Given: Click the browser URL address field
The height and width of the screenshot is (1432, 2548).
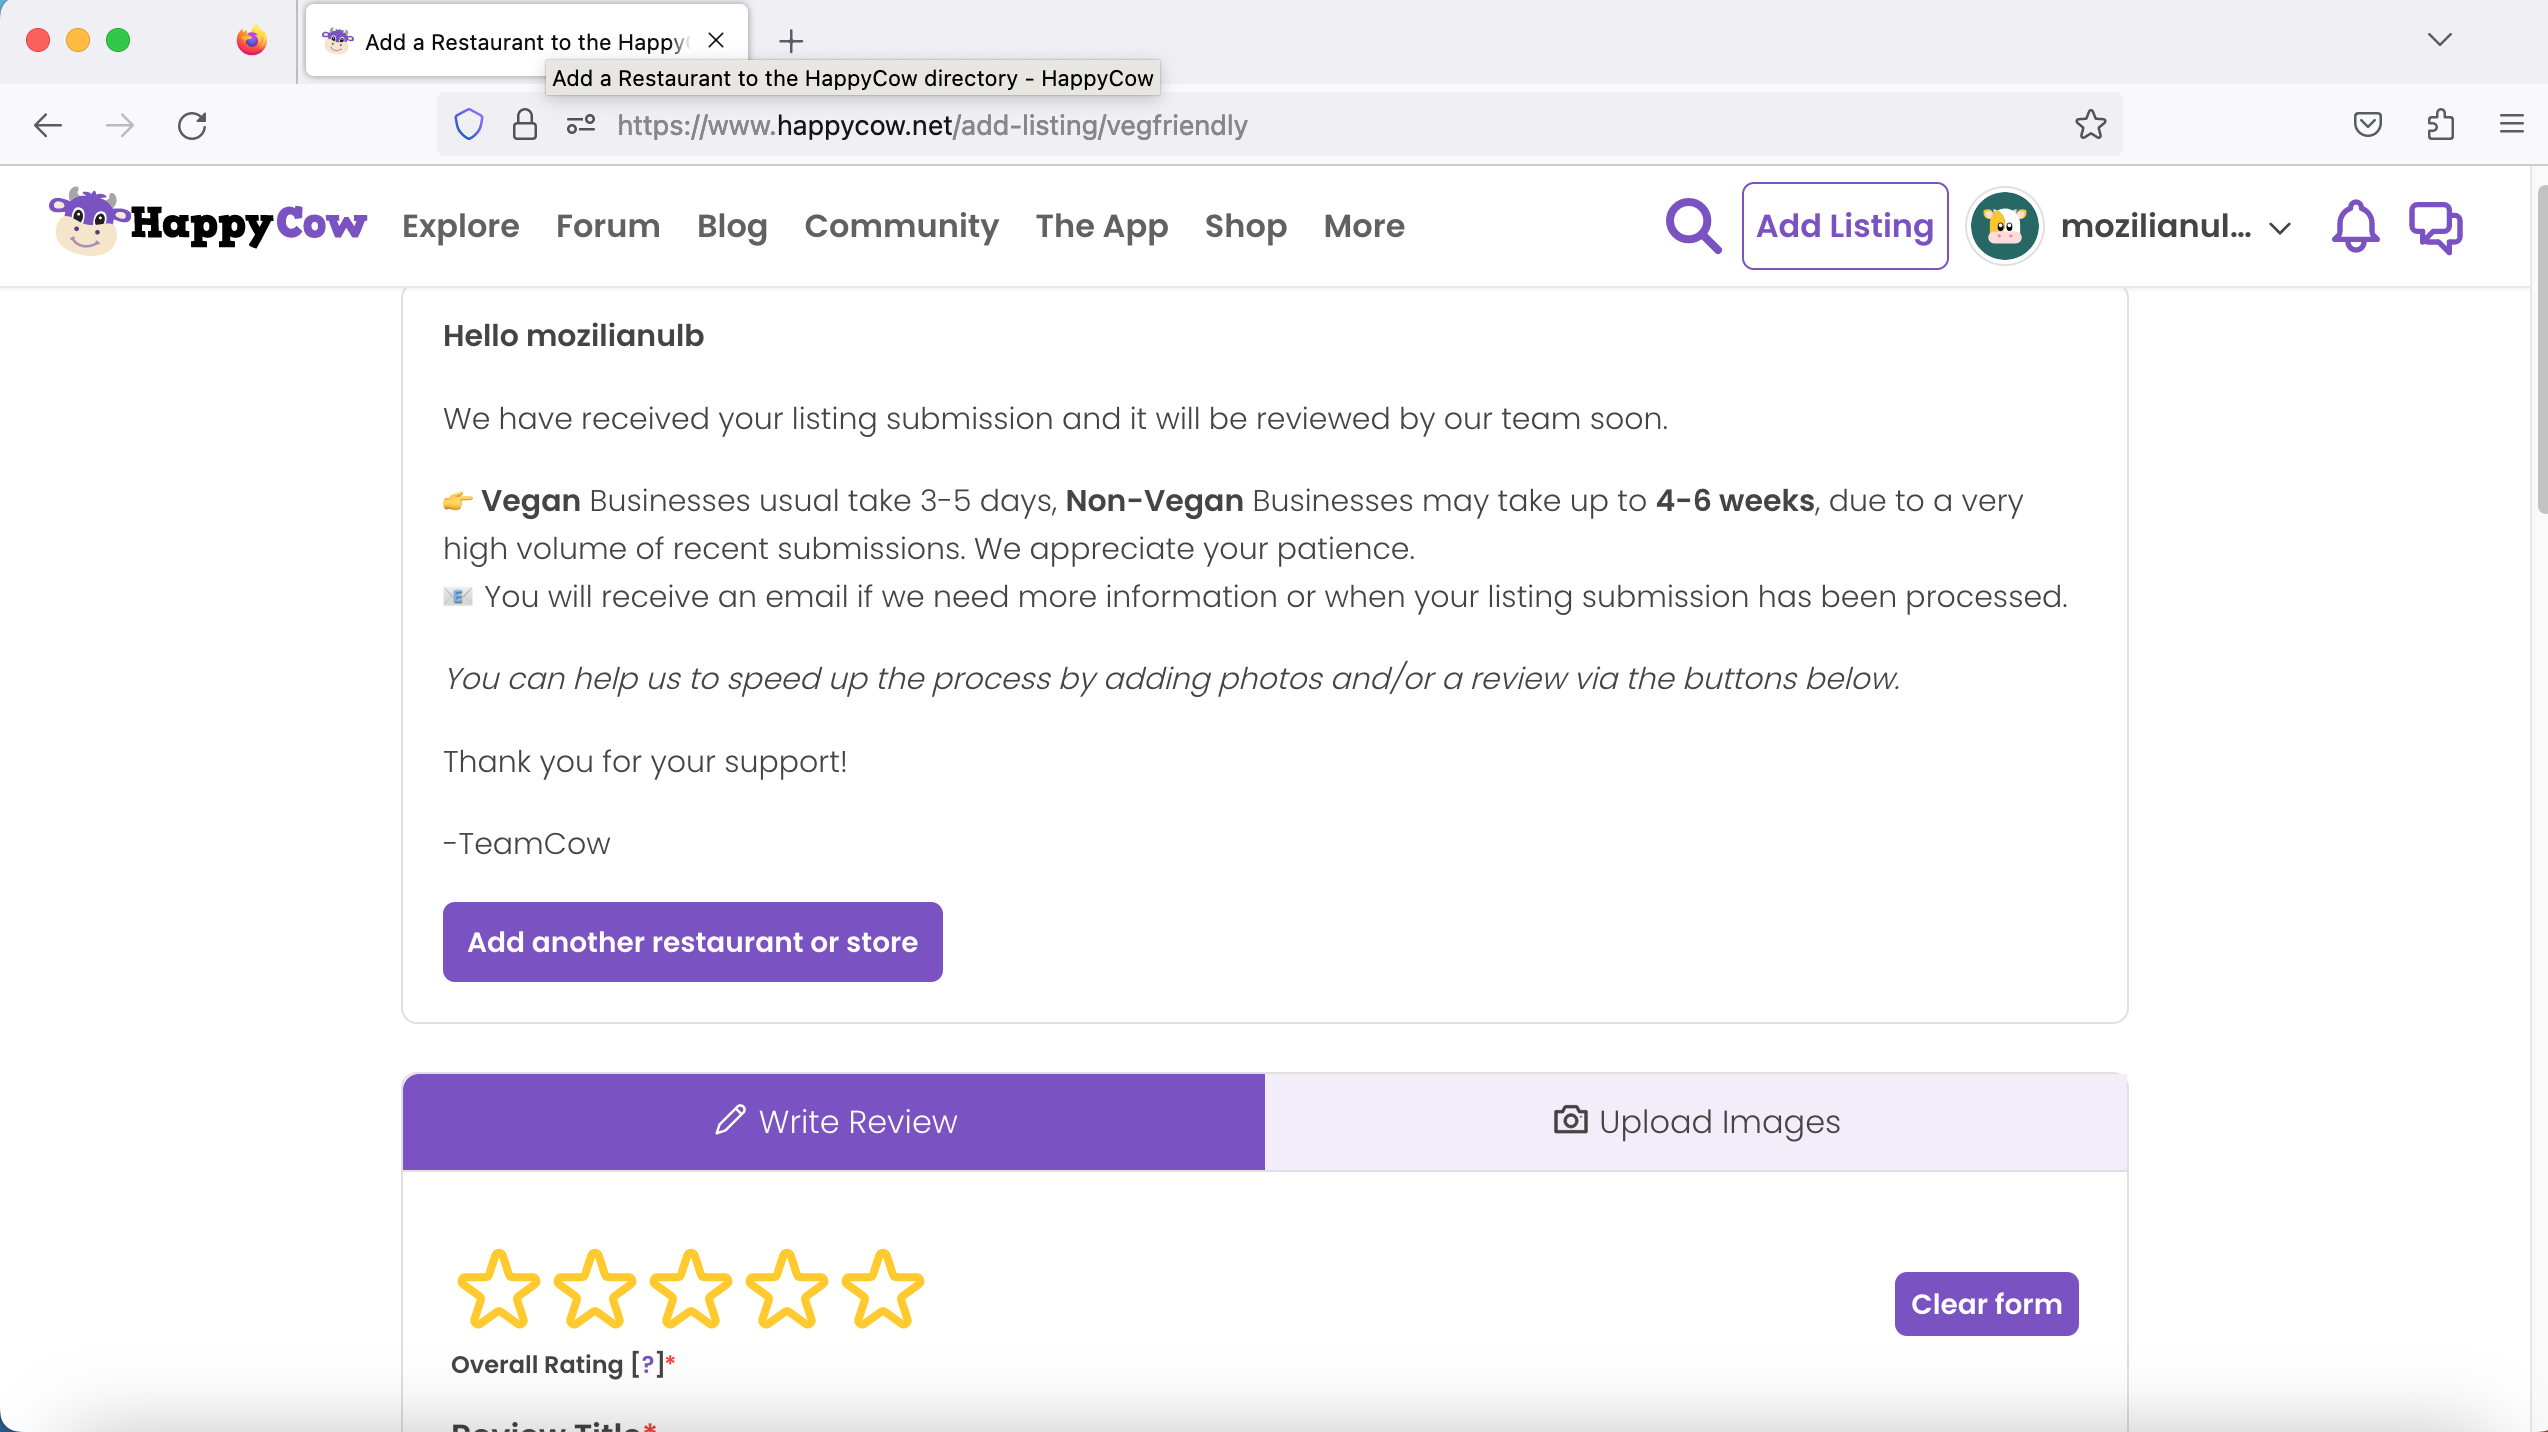Looking at the screenshot, I should click(x=1300, y=125).
